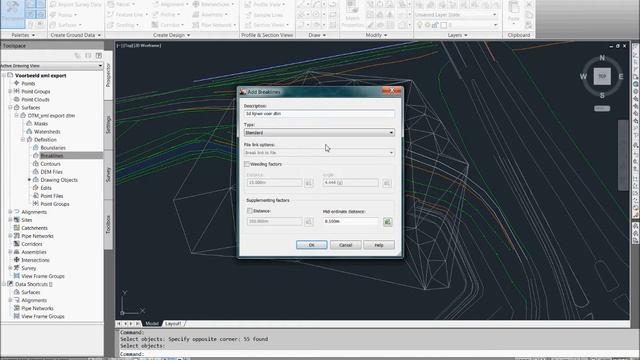Select Boundaries under Definition
The image size is (640, 360).
click(x=53, y=148)
